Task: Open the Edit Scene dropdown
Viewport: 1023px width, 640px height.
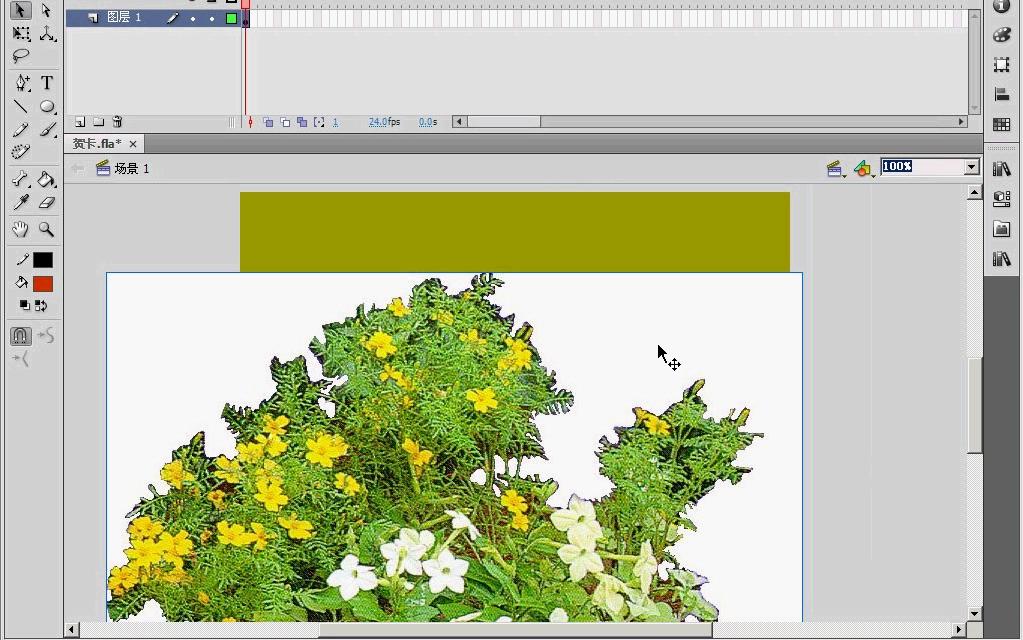Action: pyautogui.click(x=836, y=169)
